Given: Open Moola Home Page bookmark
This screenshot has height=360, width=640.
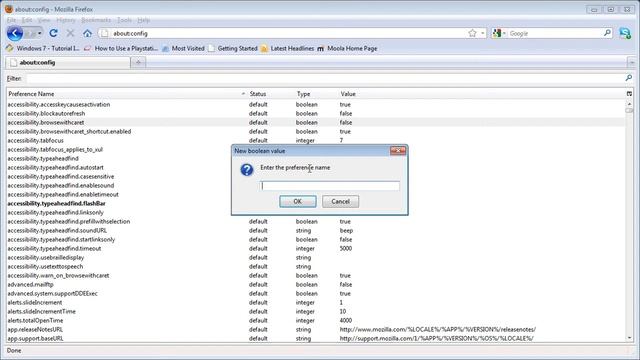Looking at the screenshot, I should click(347, 49).
